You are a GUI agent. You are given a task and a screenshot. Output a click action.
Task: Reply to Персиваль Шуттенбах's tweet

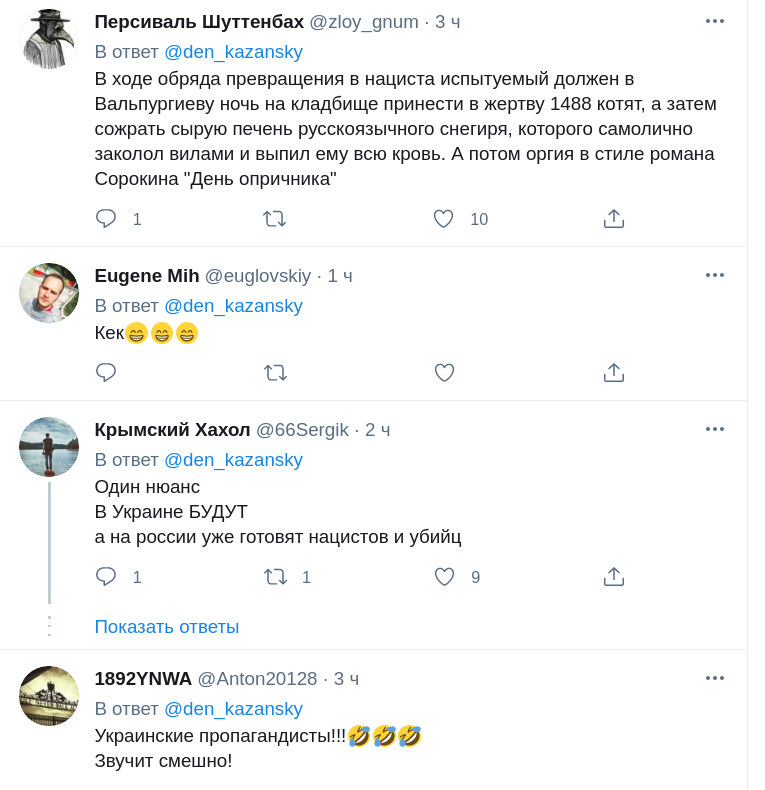[x=106, y=219]
